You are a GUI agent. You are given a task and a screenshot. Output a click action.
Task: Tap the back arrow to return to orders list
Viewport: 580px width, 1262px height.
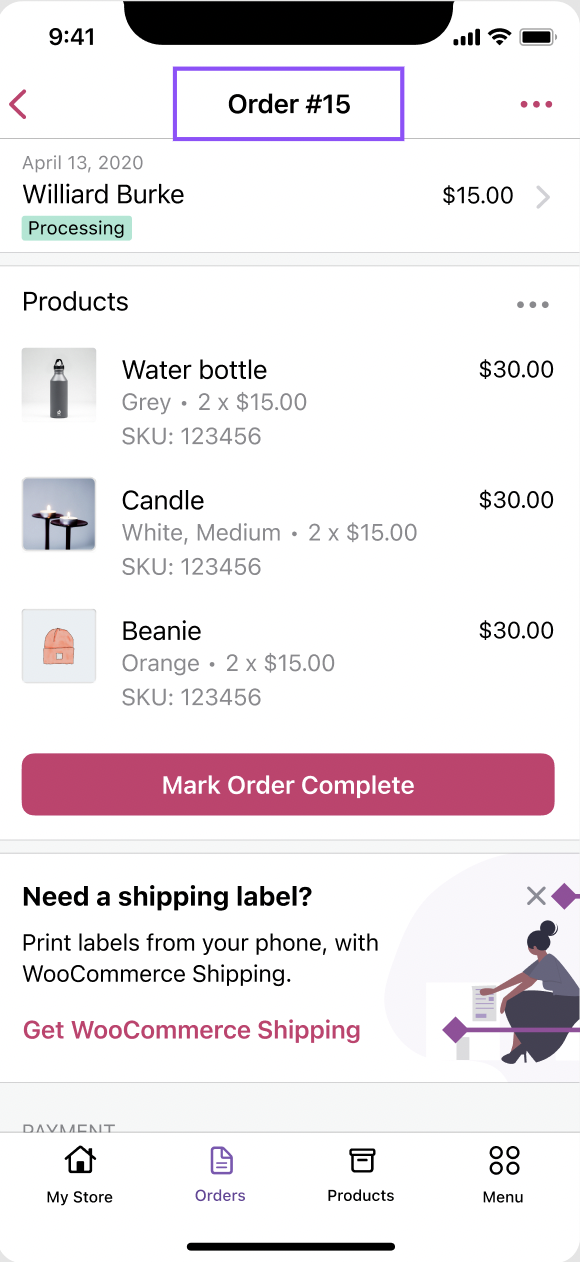point(18,104)
